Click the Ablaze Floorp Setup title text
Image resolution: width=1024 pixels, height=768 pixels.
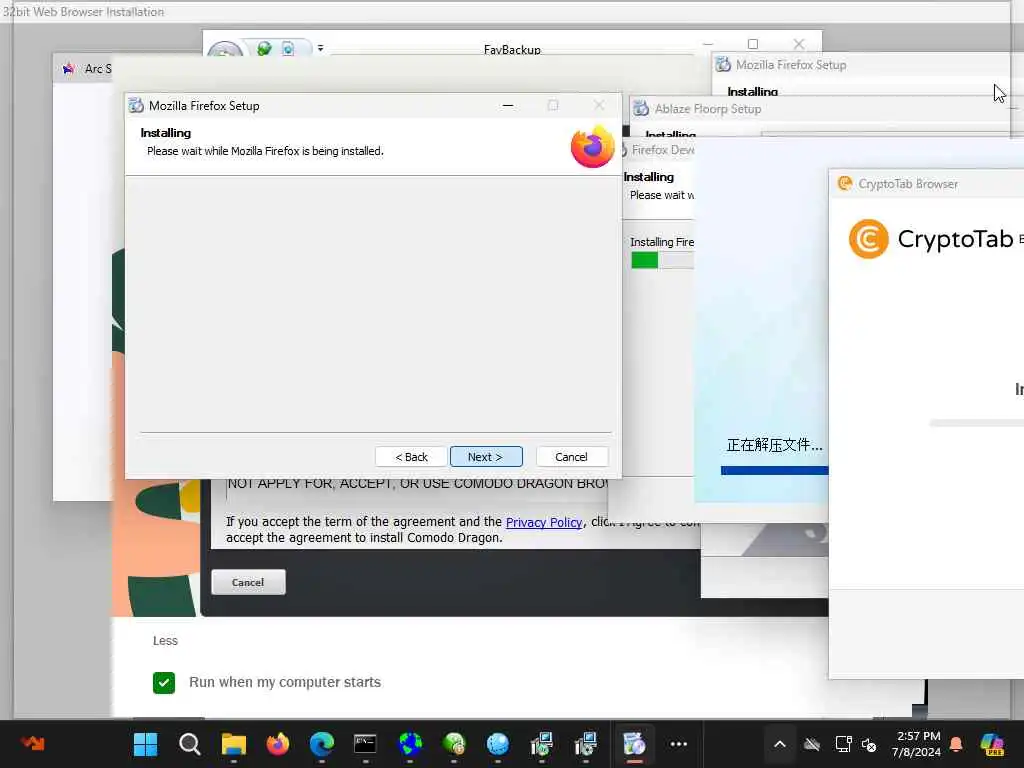point(708,109)
